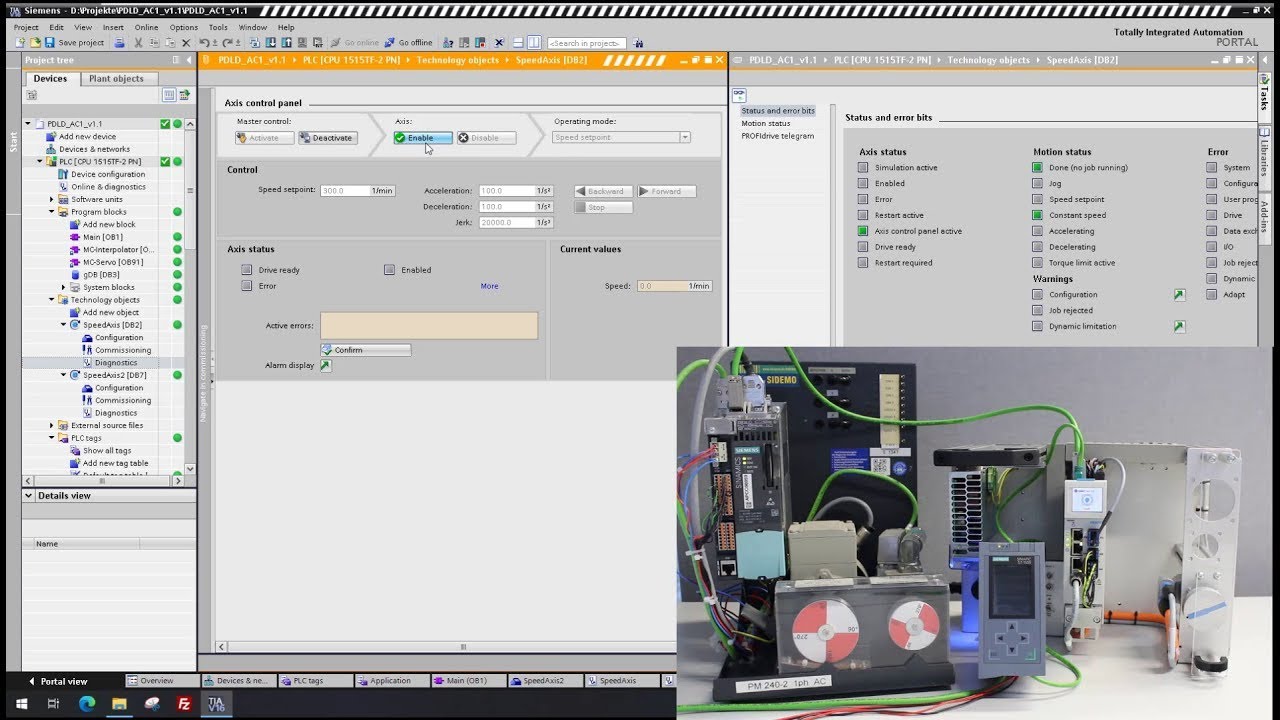Click the Redo arrow icon
The height and width of the screenshot is (720, 1280).
coord(226,43)
